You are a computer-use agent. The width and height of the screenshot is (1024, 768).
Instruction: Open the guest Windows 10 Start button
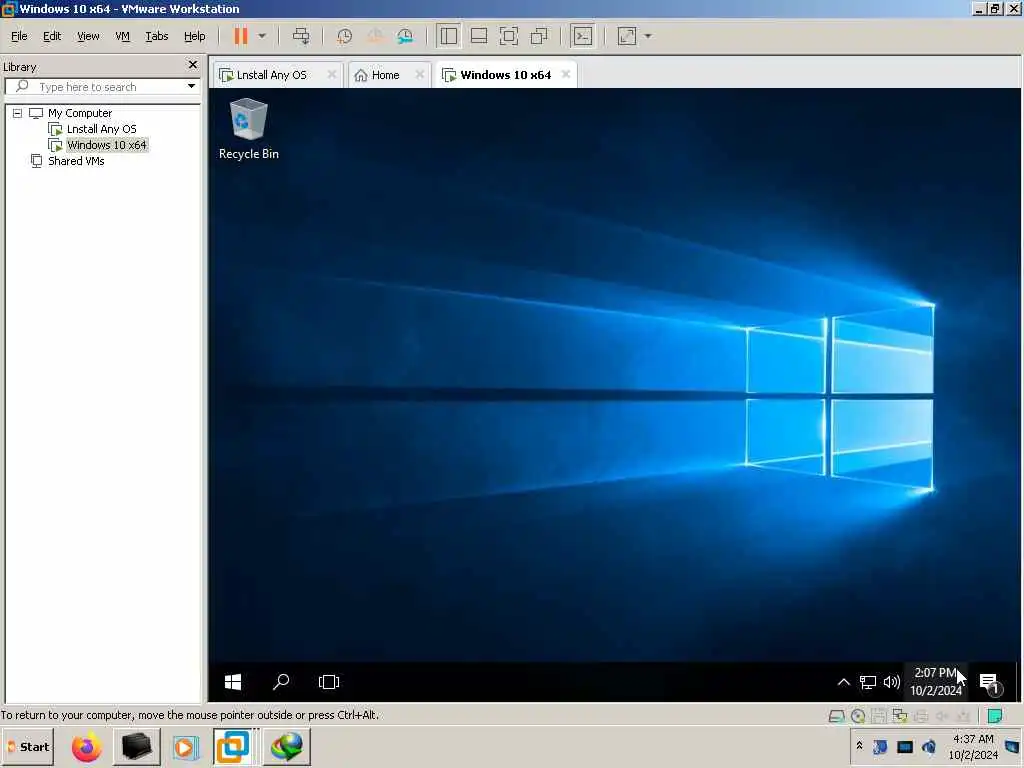[x=233, y=682]
